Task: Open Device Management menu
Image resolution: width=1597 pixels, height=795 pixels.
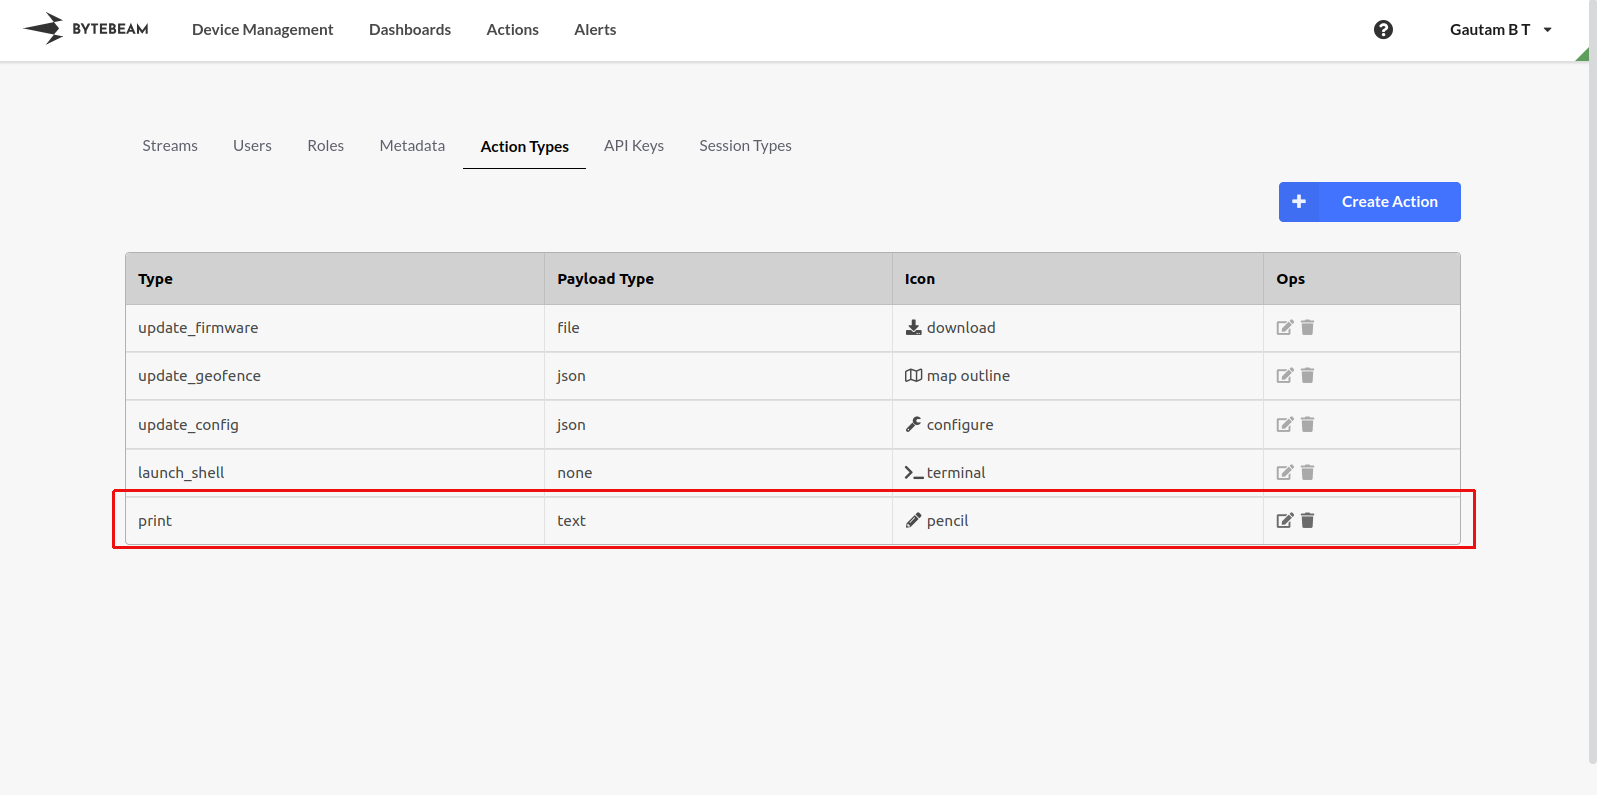Action: (x=263, y=30)
